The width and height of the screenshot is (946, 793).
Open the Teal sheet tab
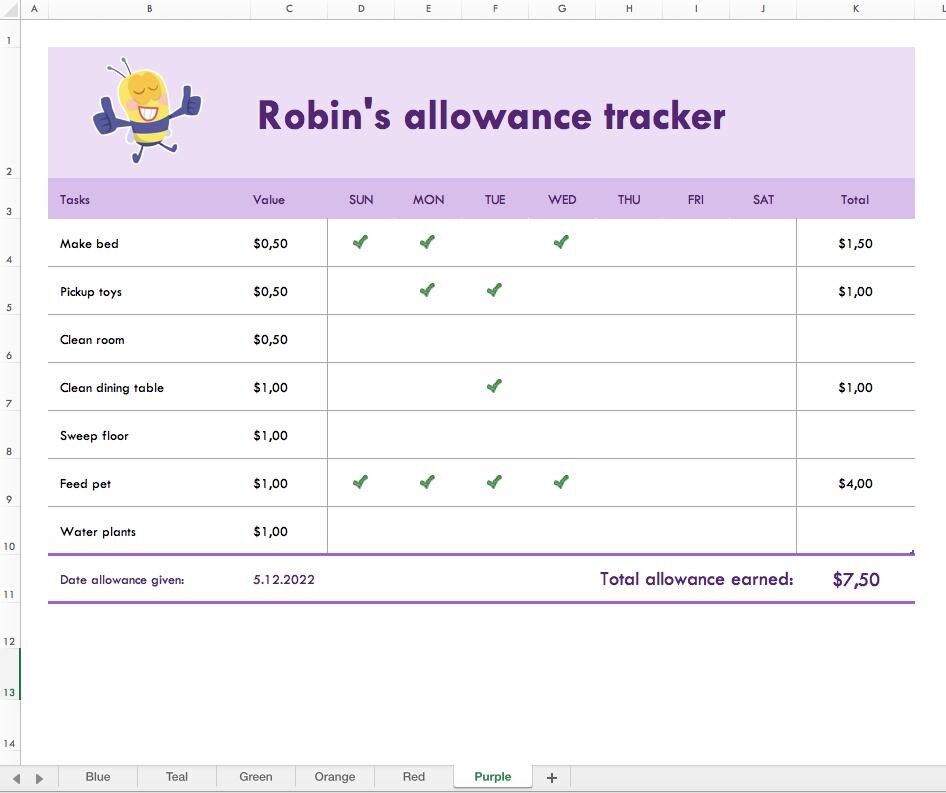point(176,776)
